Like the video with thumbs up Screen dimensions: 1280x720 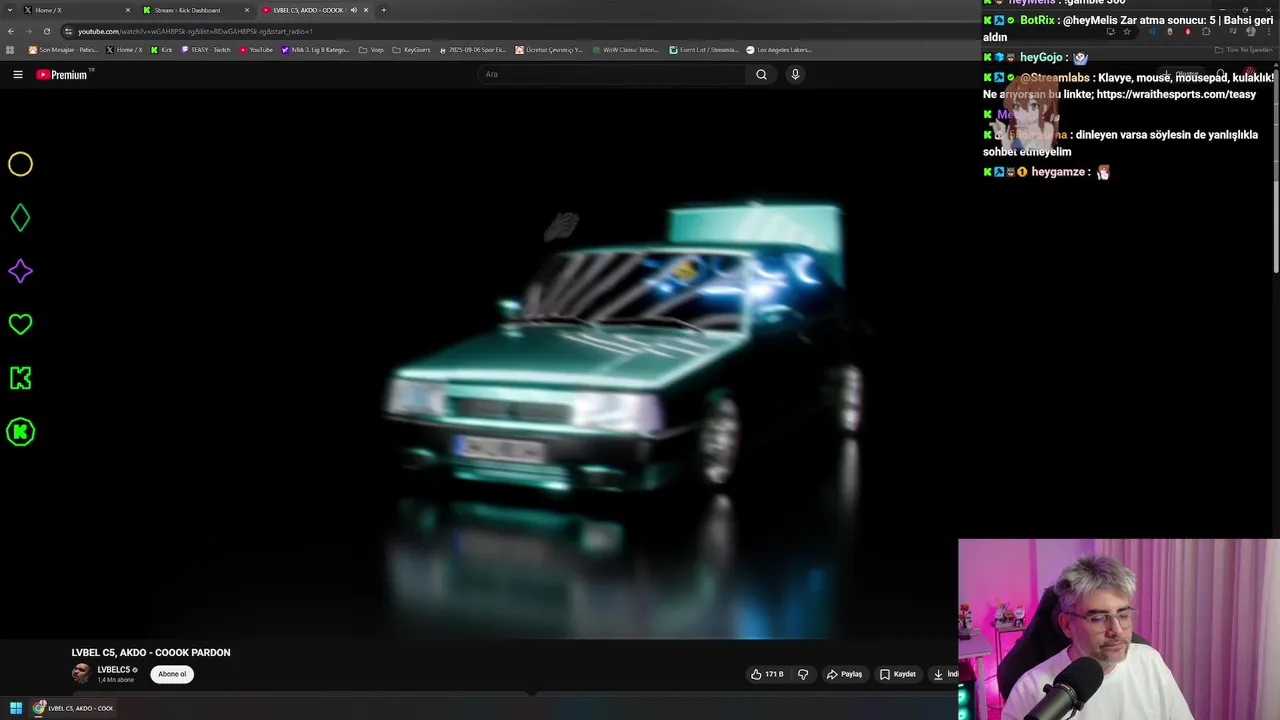(767, 674)
